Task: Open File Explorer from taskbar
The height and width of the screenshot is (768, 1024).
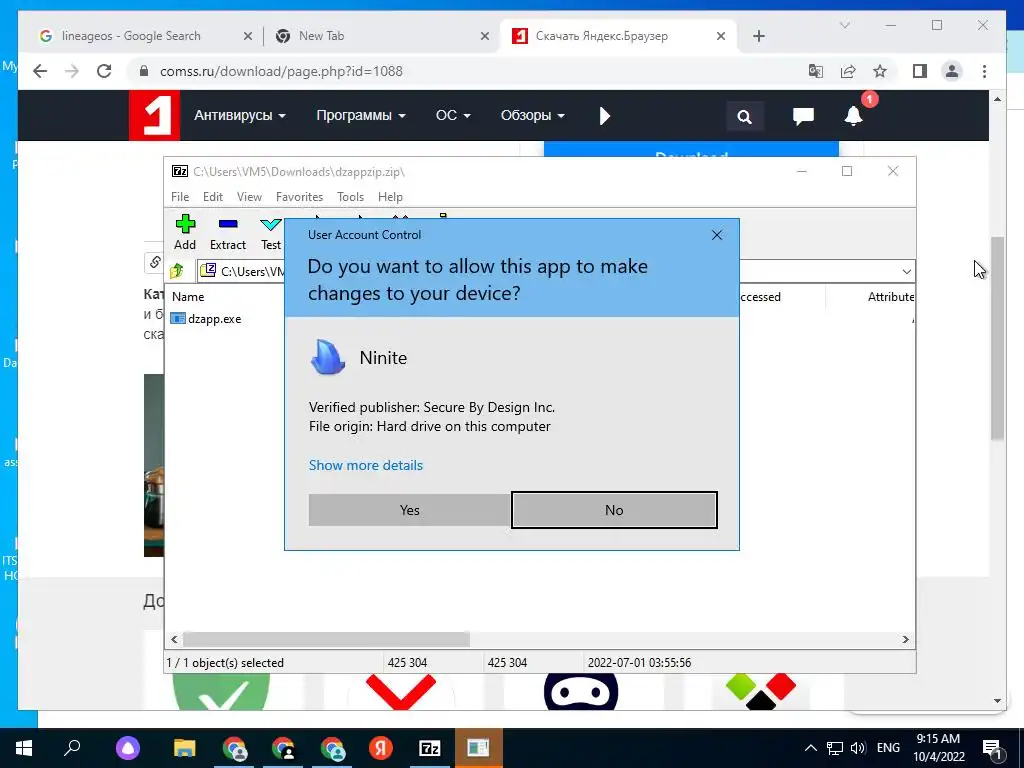Action: pos(185,748)
